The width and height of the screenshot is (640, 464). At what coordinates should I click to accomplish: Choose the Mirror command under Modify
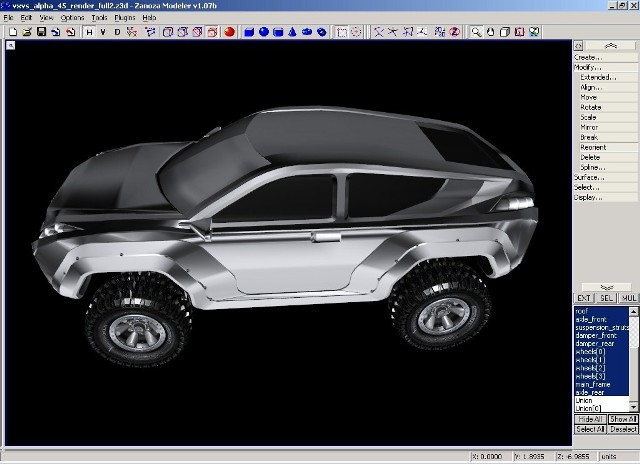point(590,127)
